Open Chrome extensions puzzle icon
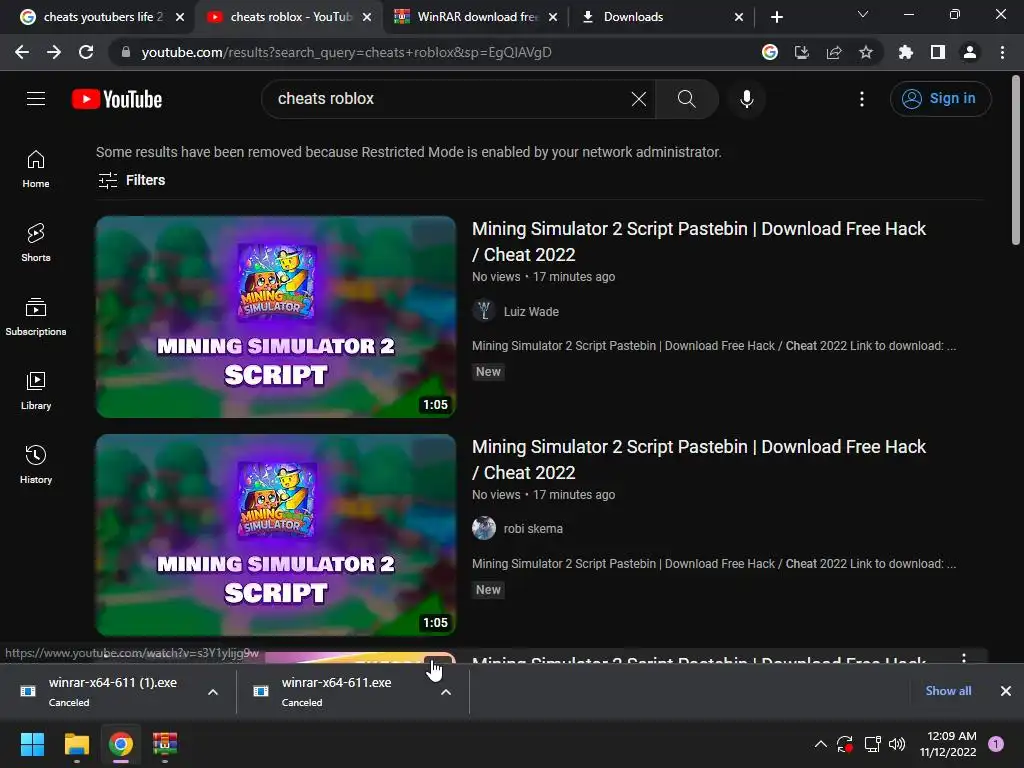Screen dimensions: 1024x768 pos(906,52)
